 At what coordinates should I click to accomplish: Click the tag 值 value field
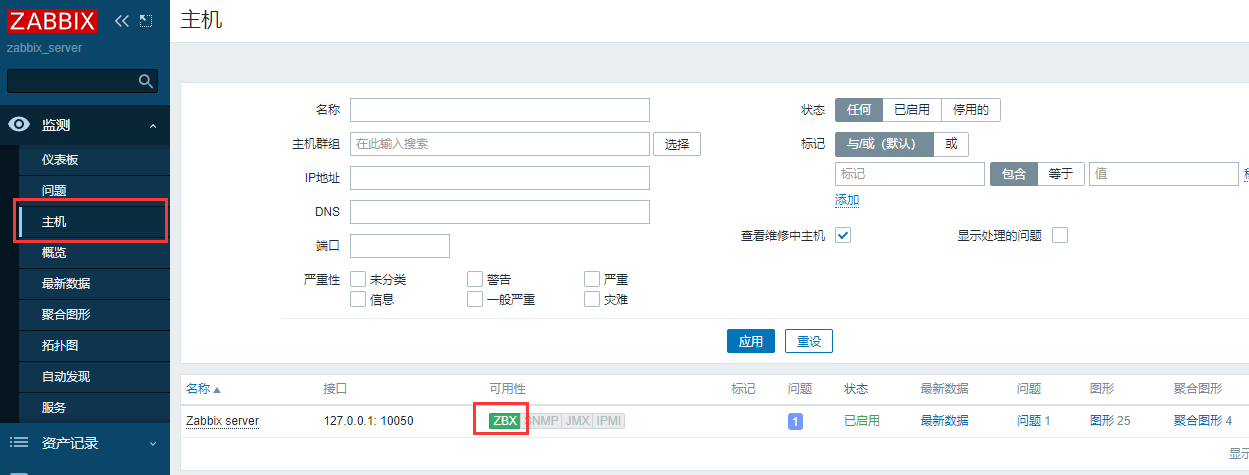[1164, 174]
